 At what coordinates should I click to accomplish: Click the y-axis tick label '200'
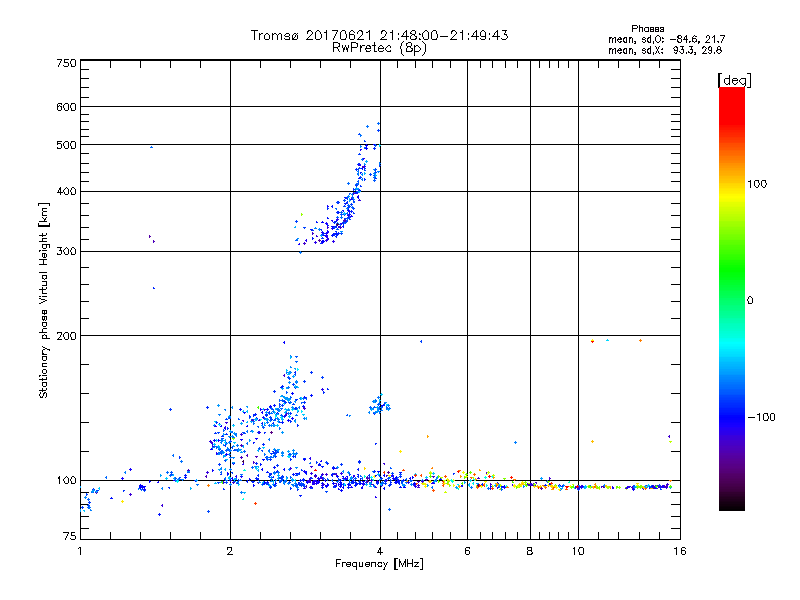(66, 336)
